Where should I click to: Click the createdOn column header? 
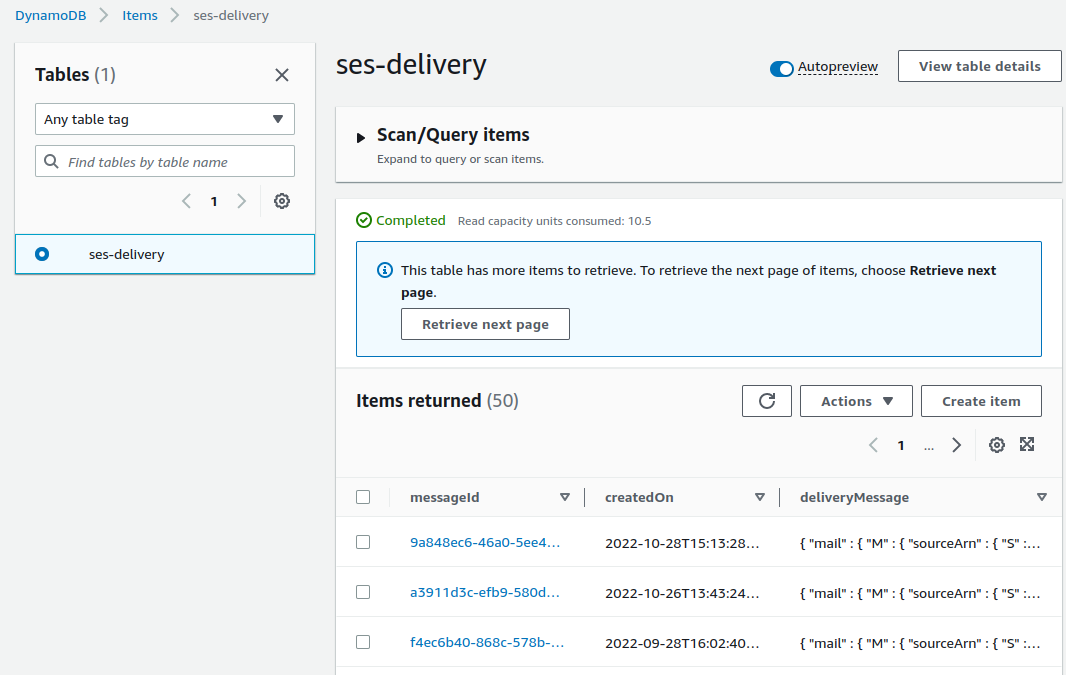click(639, 498)
